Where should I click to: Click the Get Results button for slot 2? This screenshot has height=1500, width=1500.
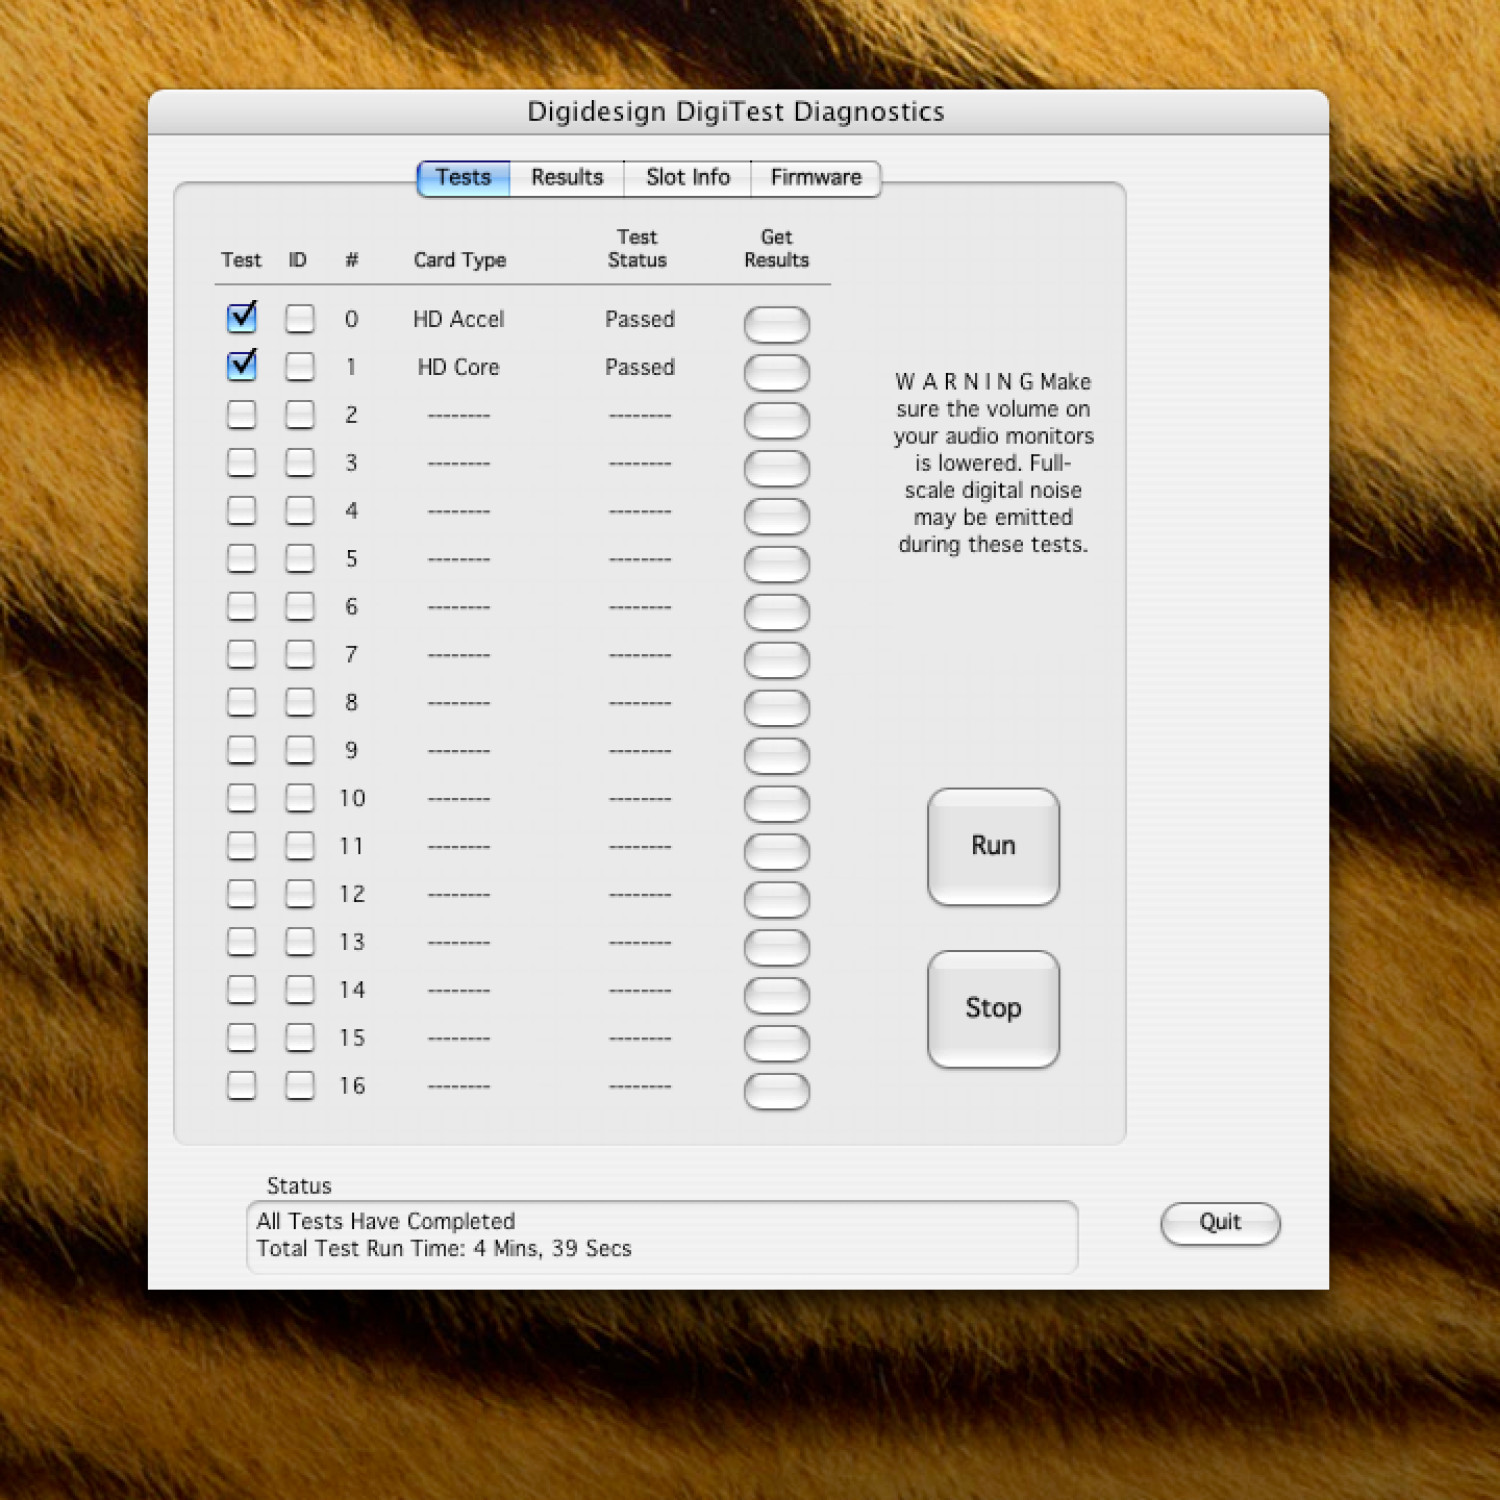(777, 420)
